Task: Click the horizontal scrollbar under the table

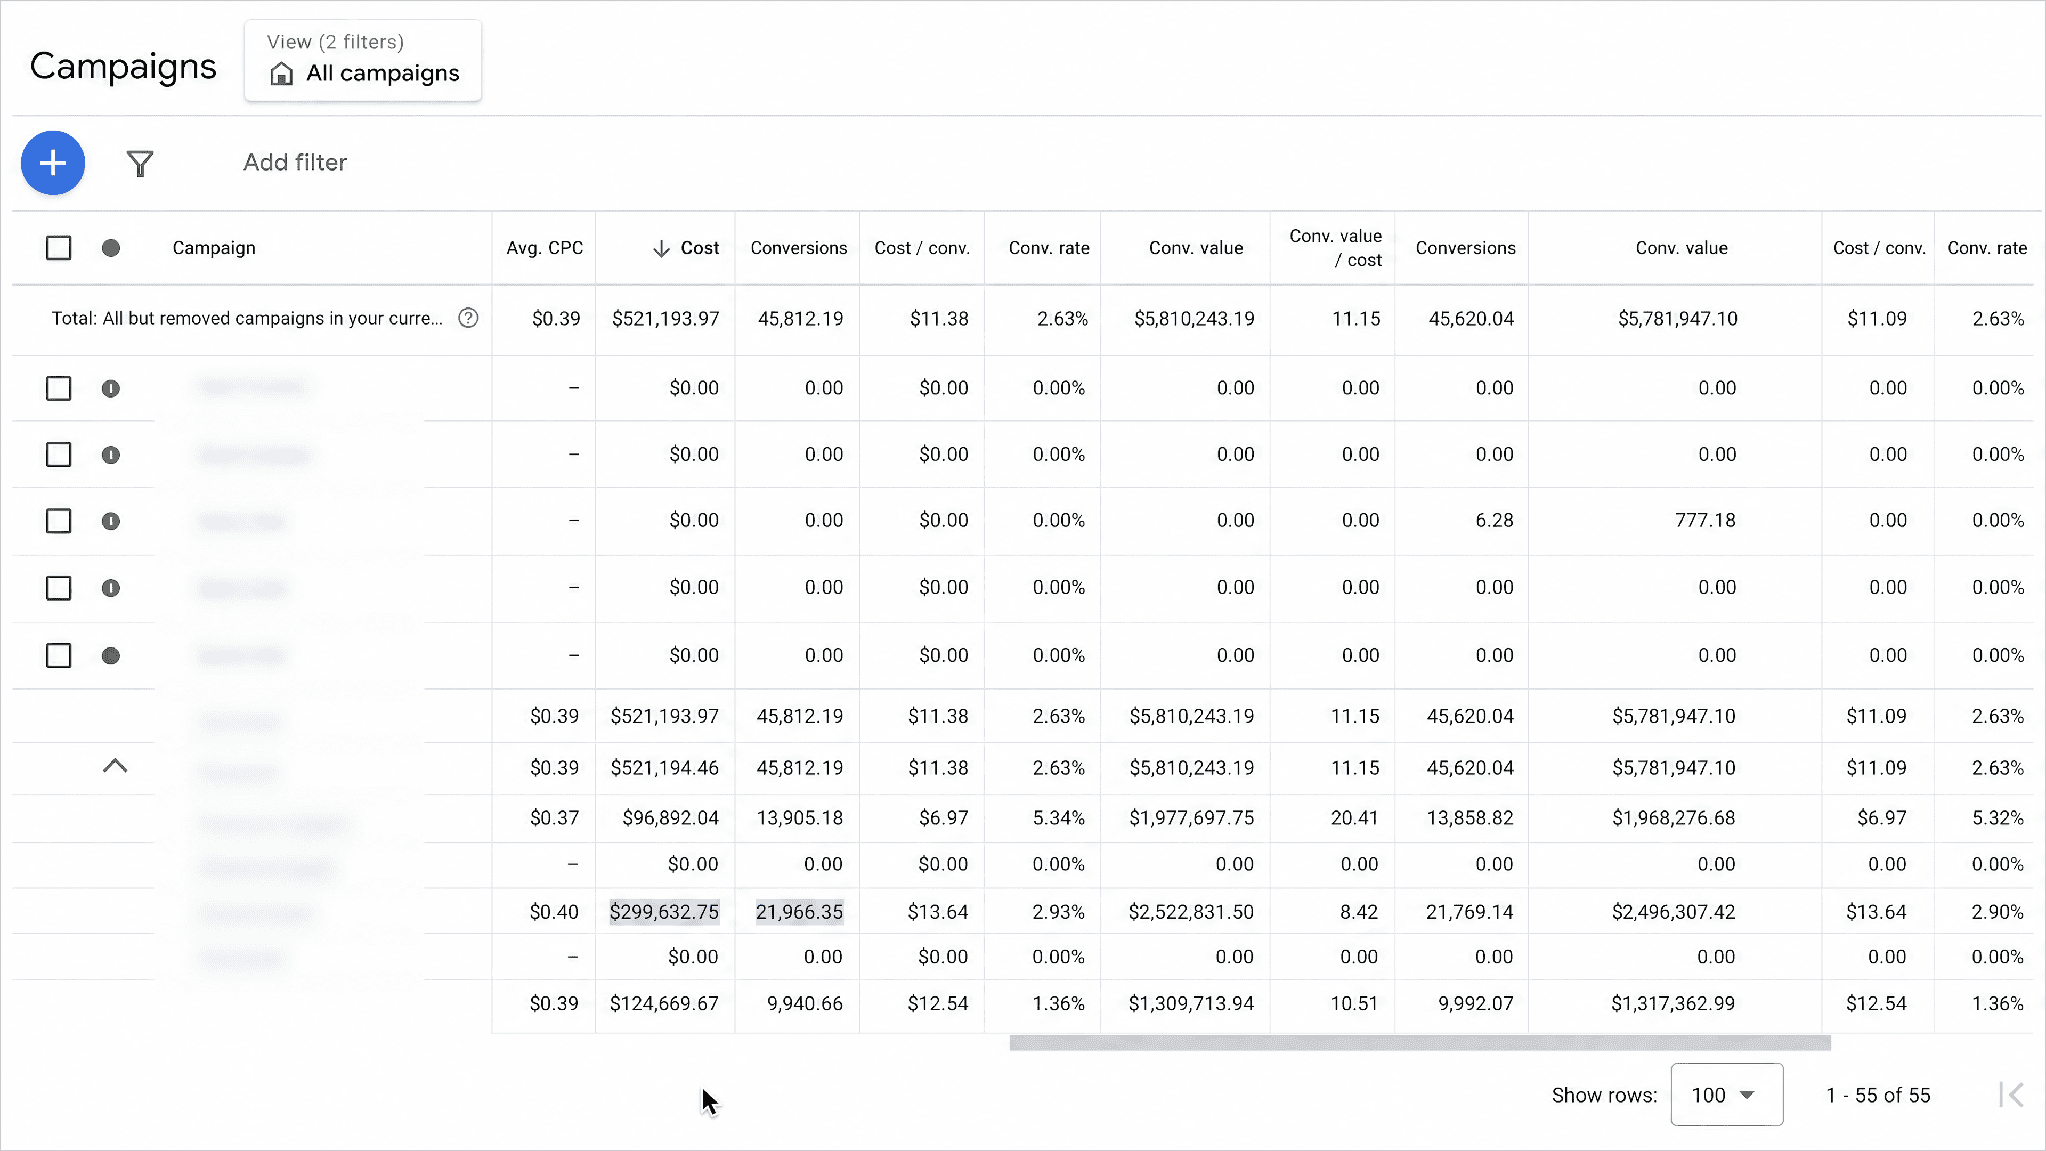Action: tap(1420, 1043)
